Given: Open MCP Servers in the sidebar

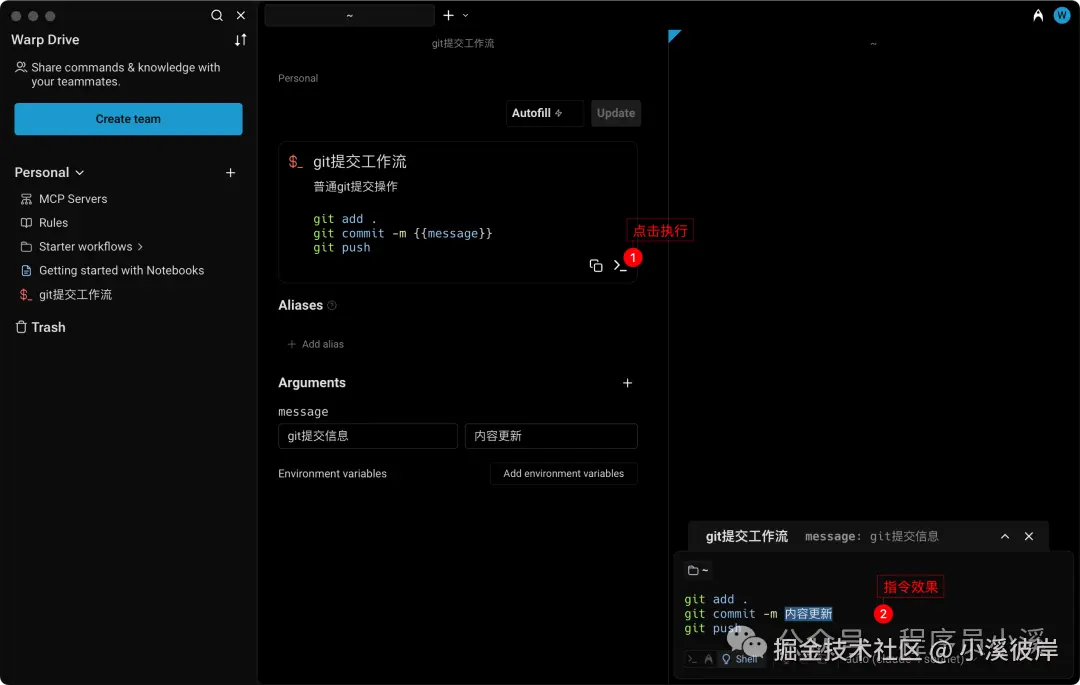Looking at the screenshot, I should click(x=72, y=199).
